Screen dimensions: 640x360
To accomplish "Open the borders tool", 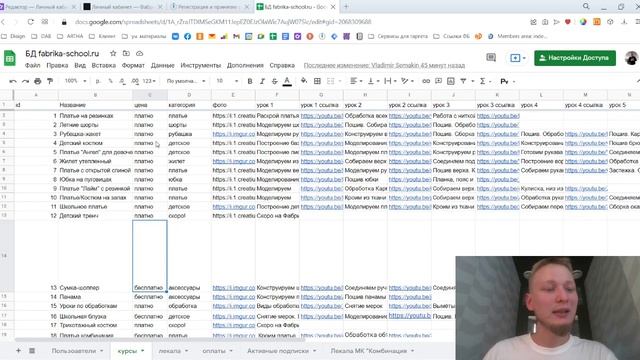I will click(x=317, y=81).
